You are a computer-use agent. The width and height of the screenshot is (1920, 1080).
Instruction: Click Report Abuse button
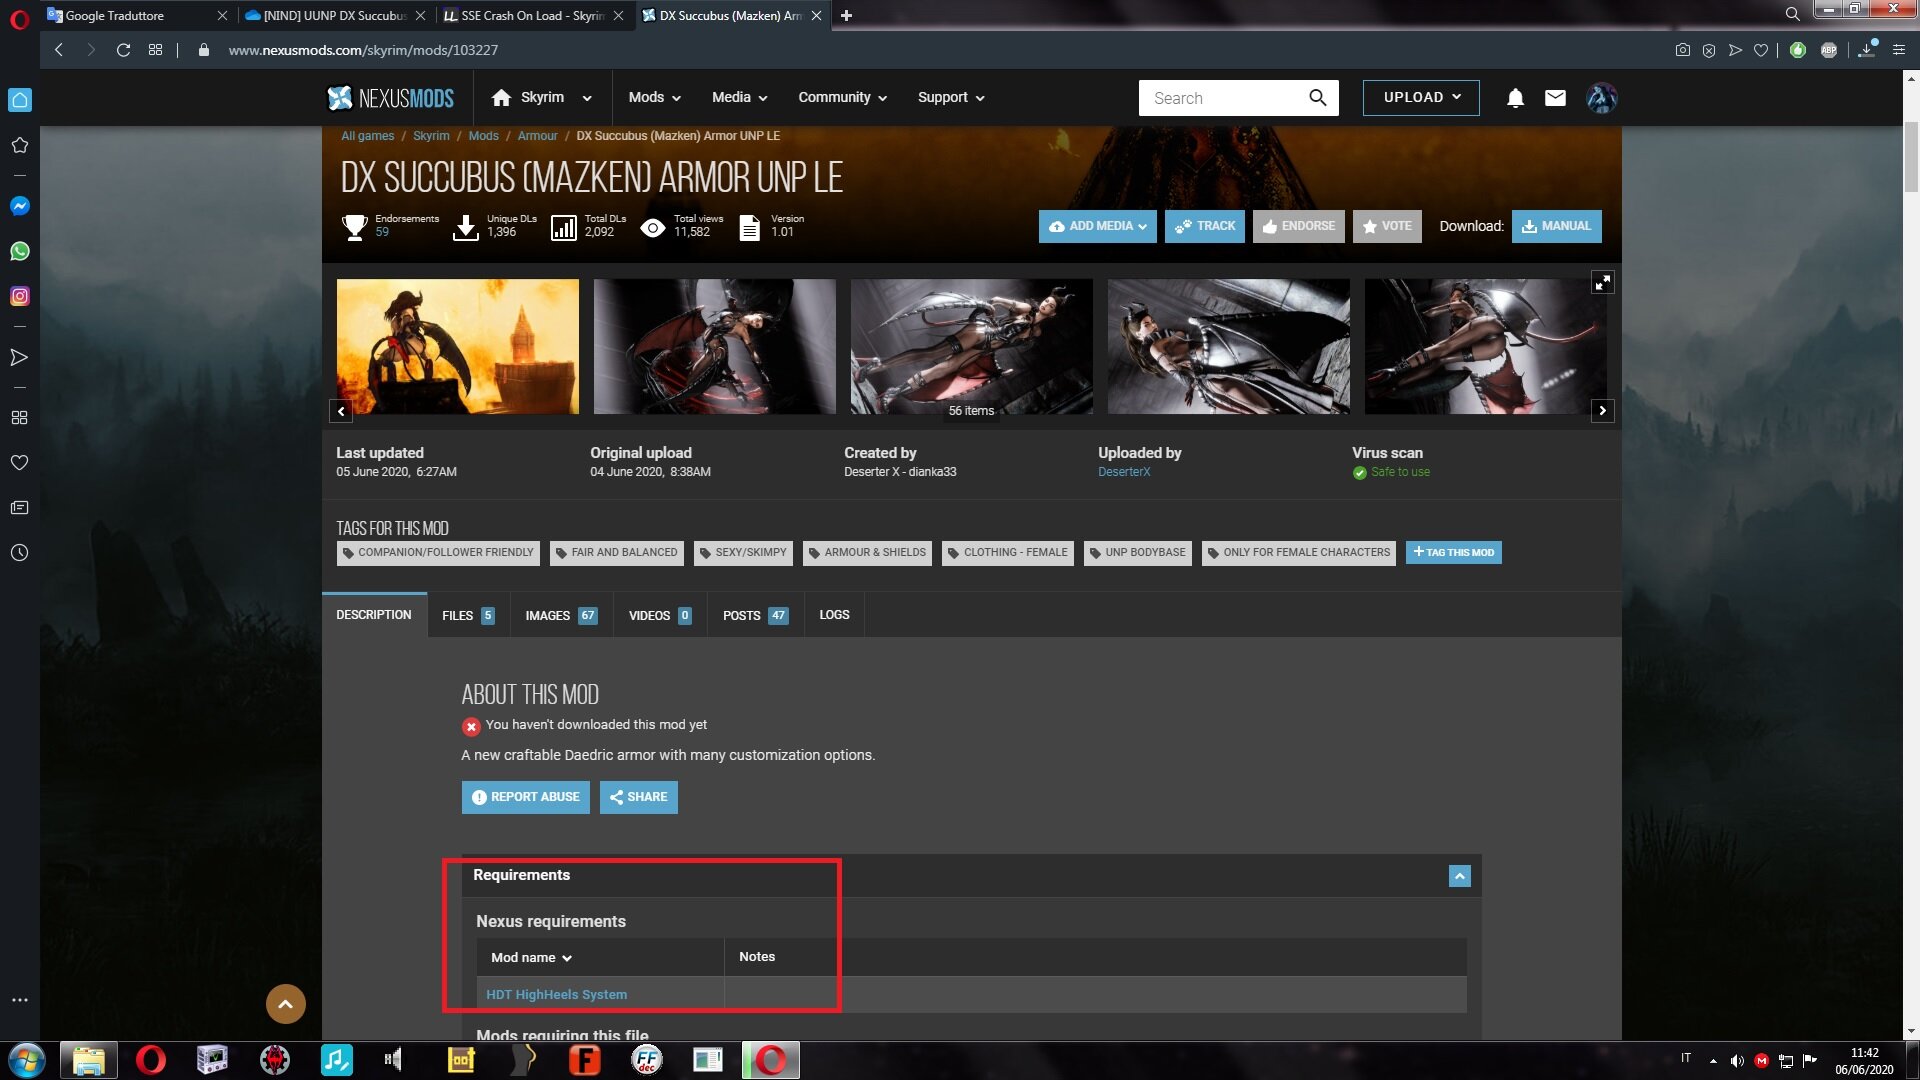click(x=525, y=797)
